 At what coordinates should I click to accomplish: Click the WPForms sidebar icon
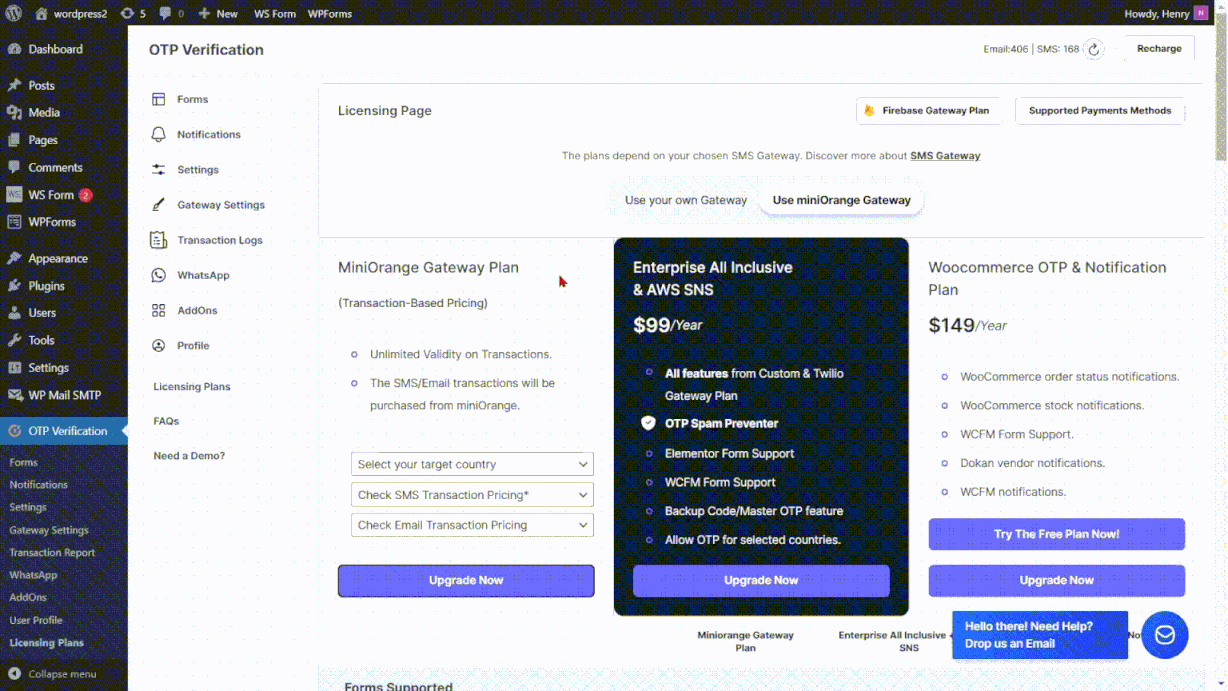[x=14, y=222]
